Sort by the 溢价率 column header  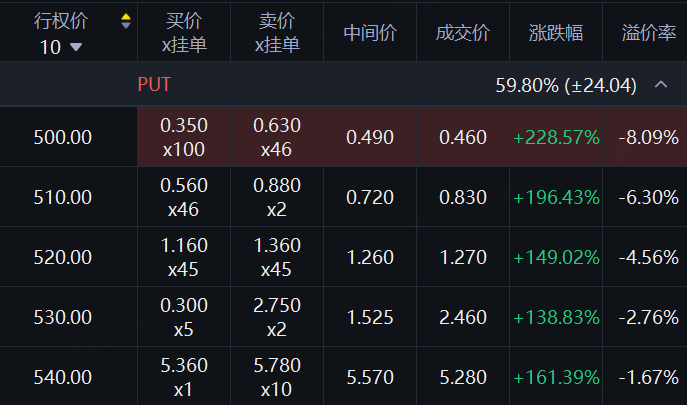pyautogui.click(x=649, y=33)
